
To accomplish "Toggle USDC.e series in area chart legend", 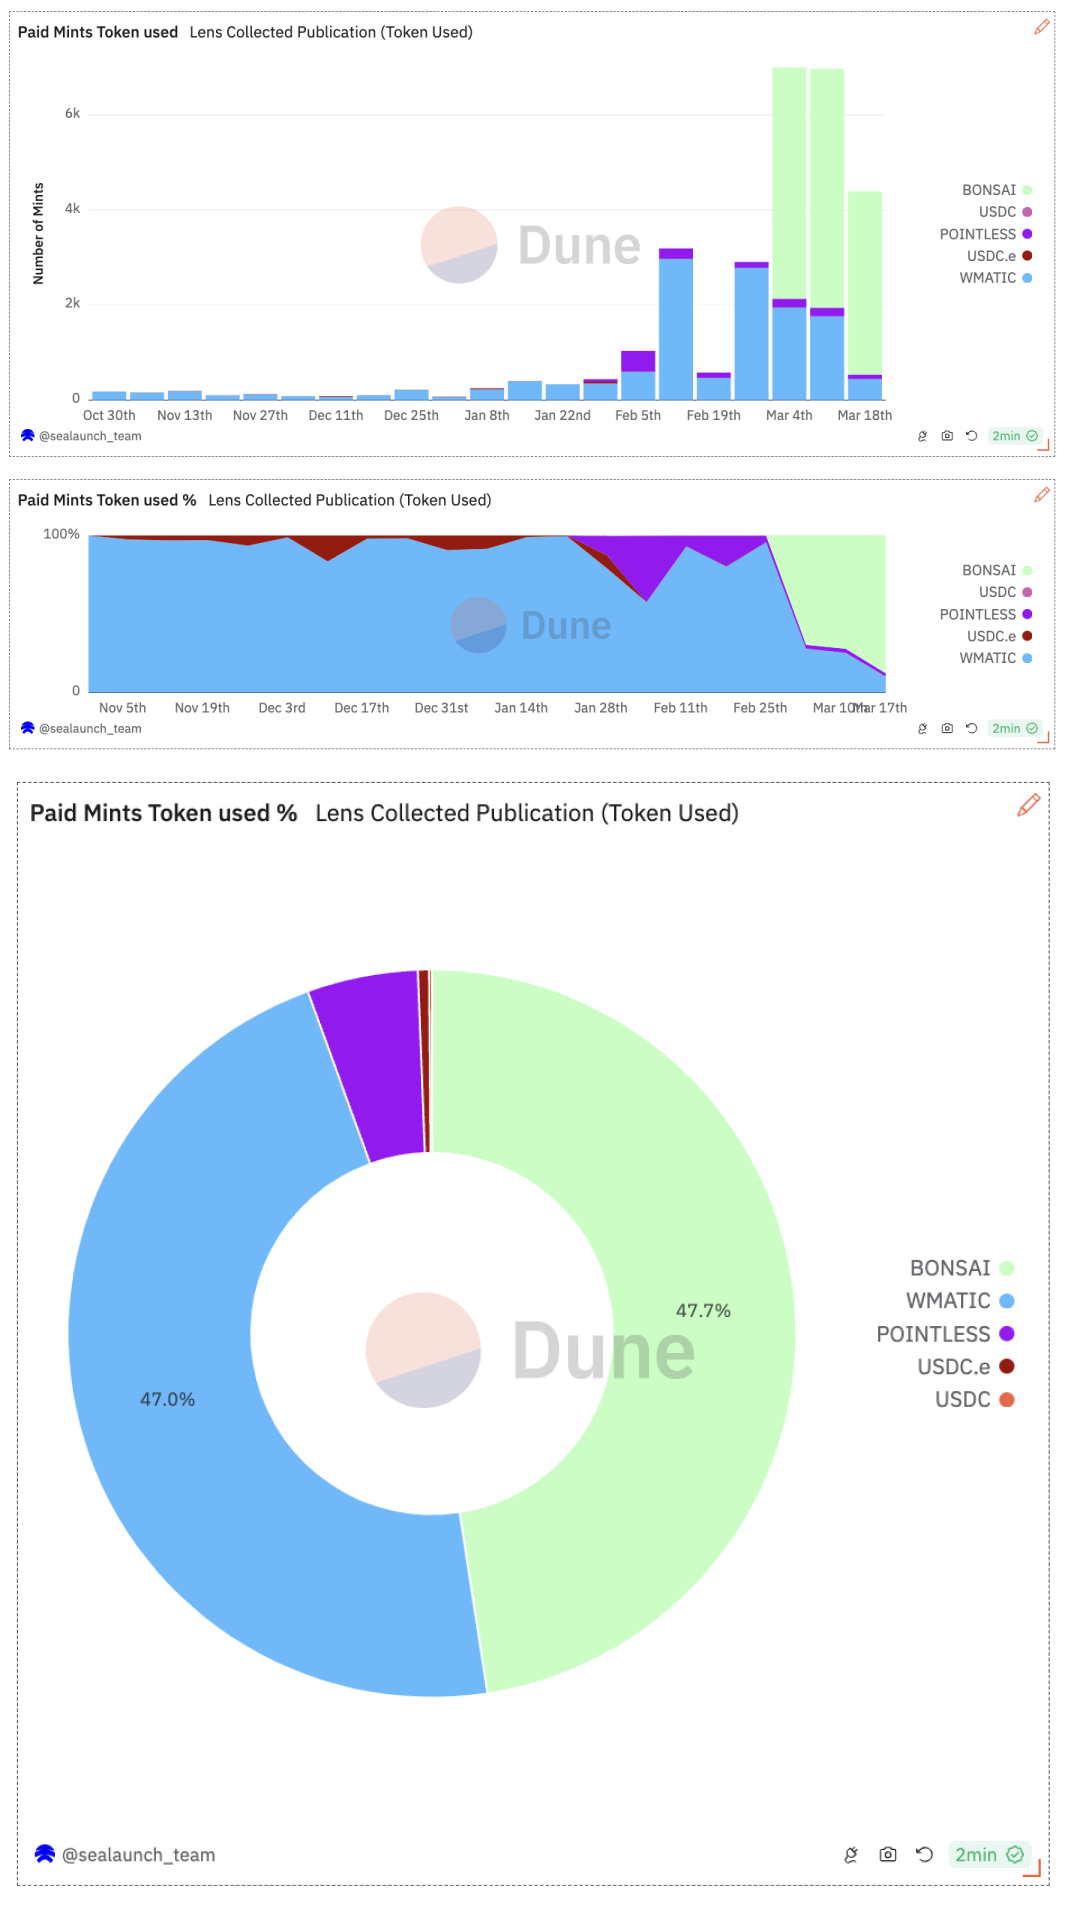I will (999, 636).
